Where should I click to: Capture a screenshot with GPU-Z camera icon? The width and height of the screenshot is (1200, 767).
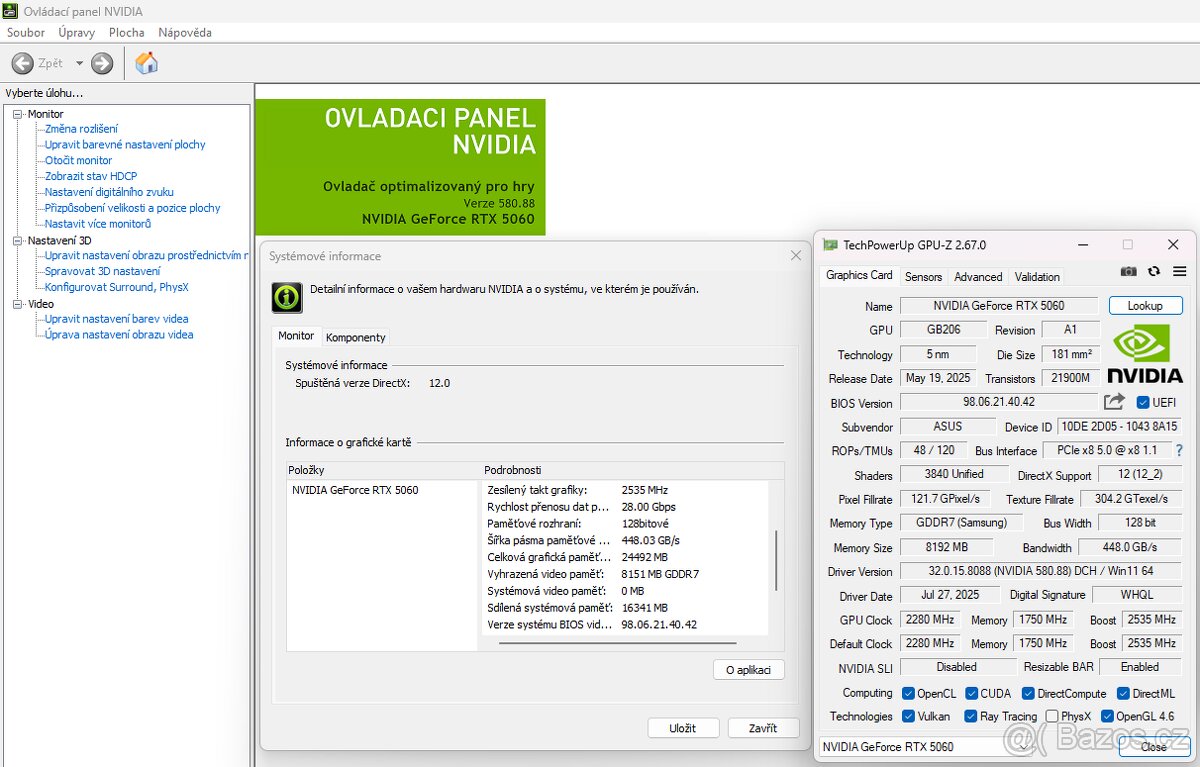tap(1128, 271)
